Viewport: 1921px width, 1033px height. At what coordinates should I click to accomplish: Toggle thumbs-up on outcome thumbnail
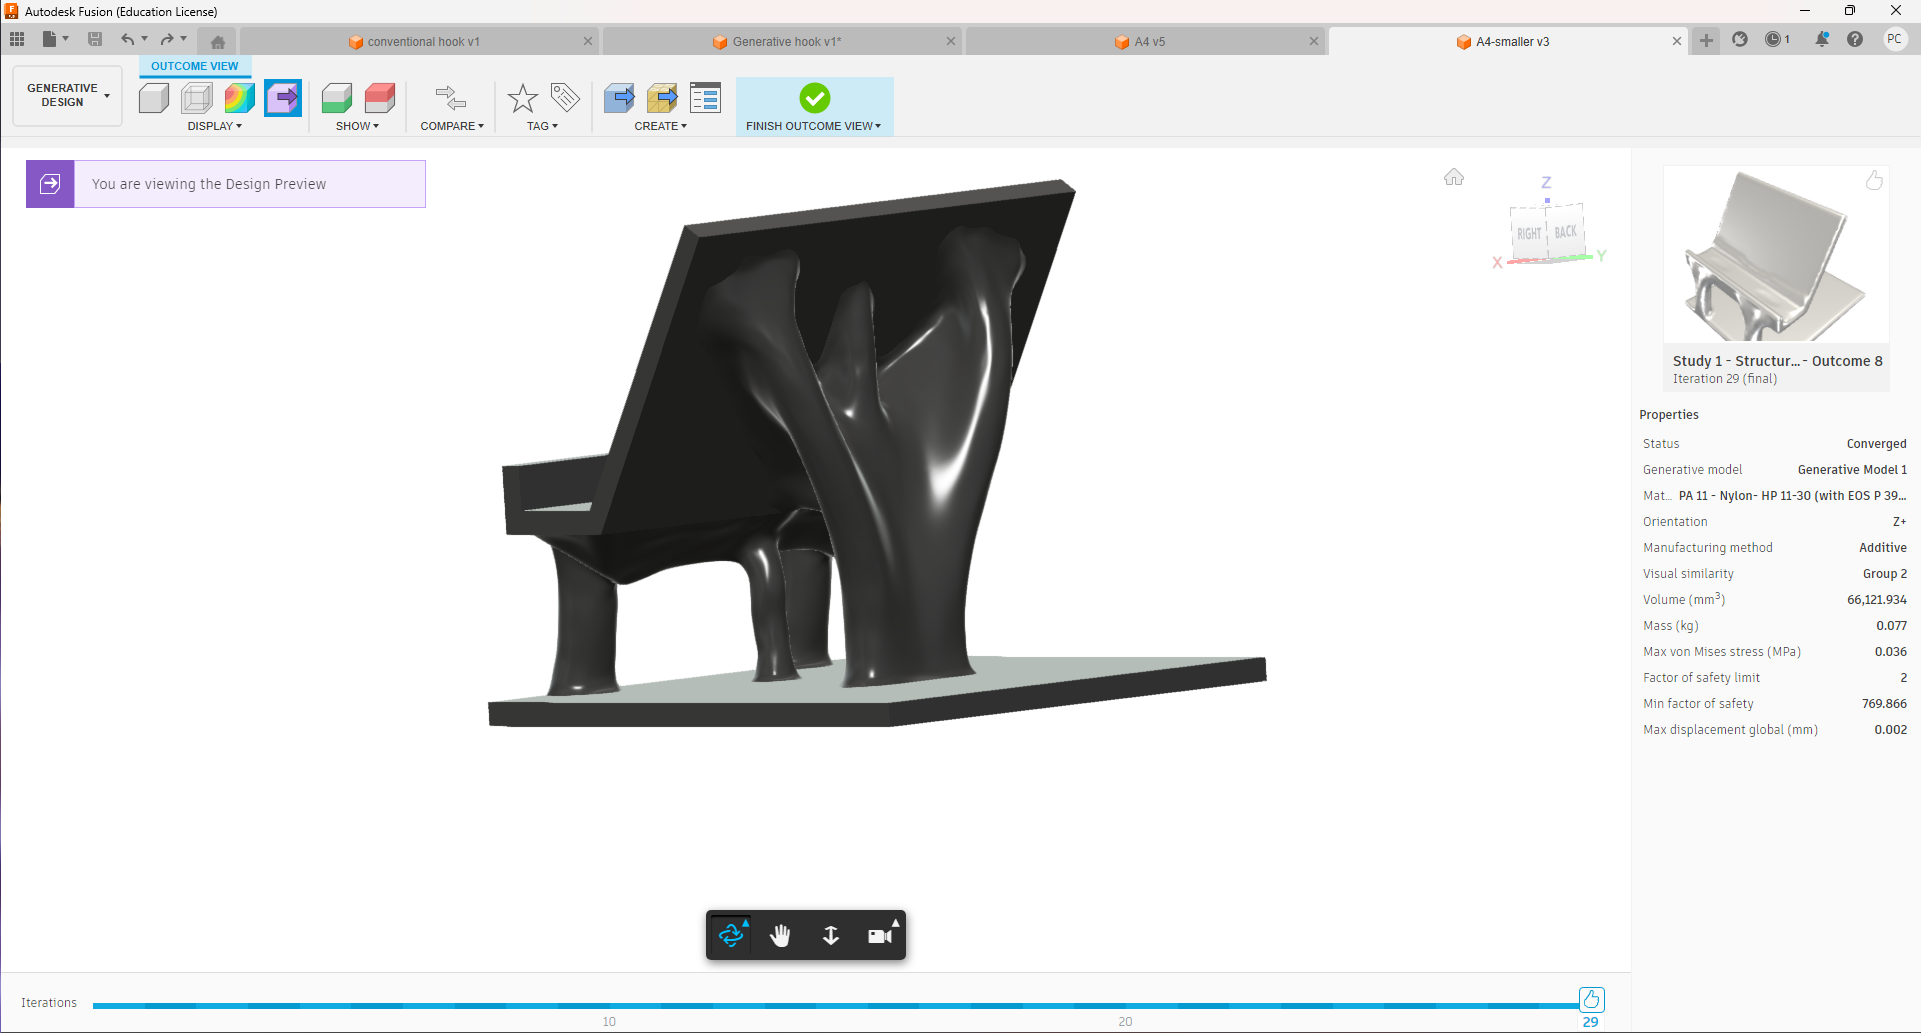point(1874,180)
